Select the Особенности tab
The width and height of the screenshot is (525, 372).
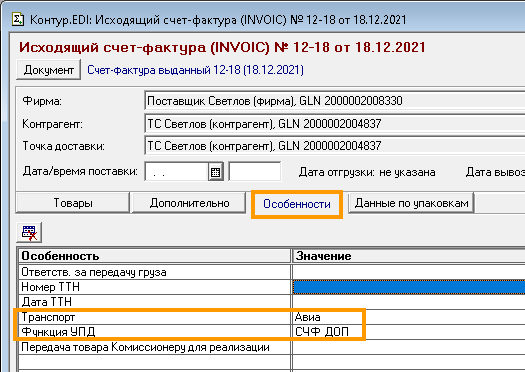[297, 204]
